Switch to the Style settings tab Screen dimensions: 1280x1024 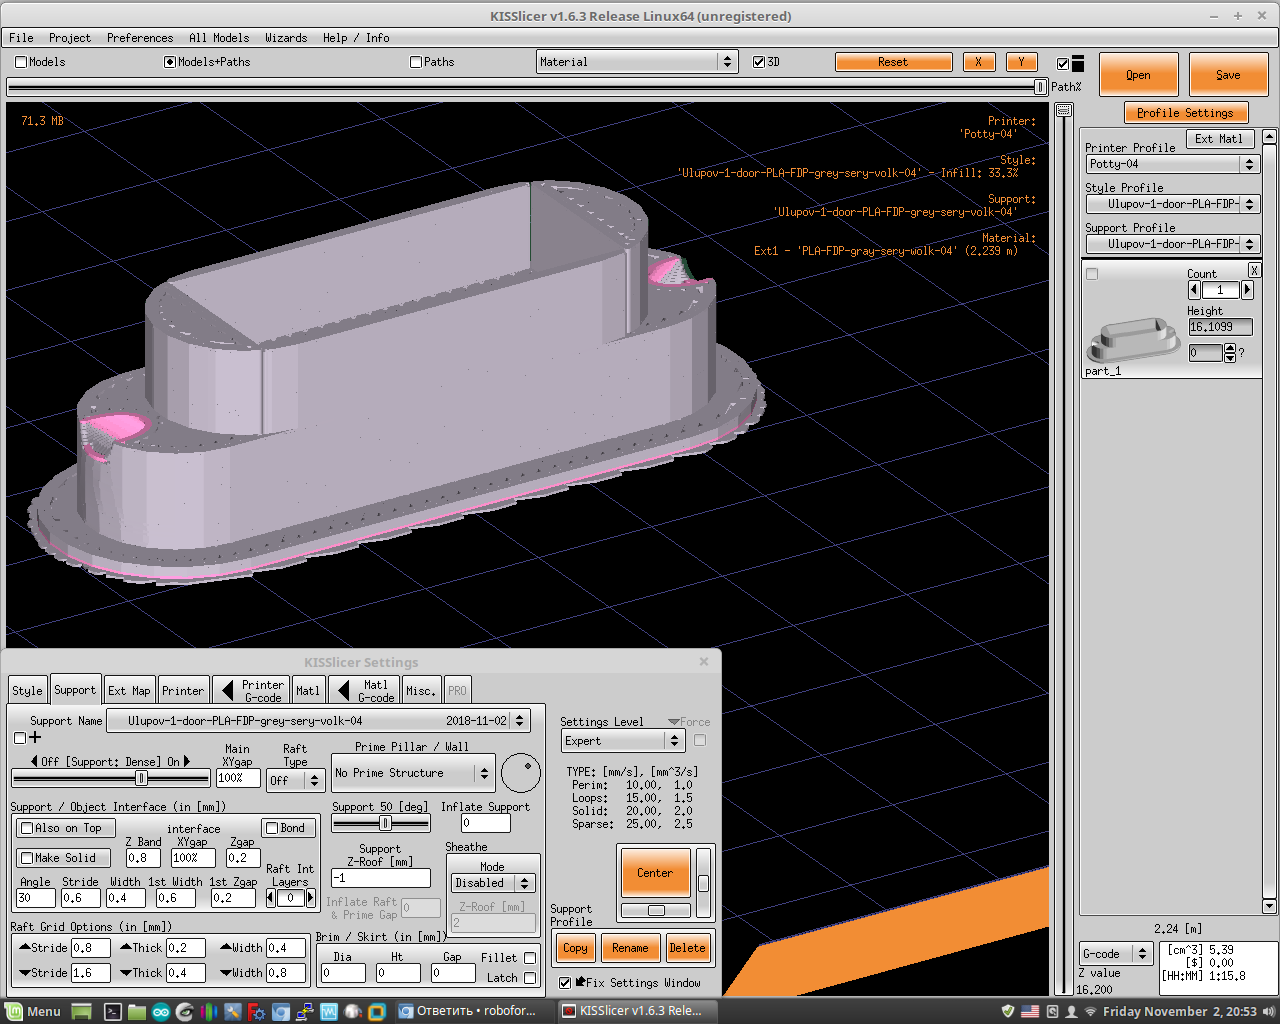27,690
